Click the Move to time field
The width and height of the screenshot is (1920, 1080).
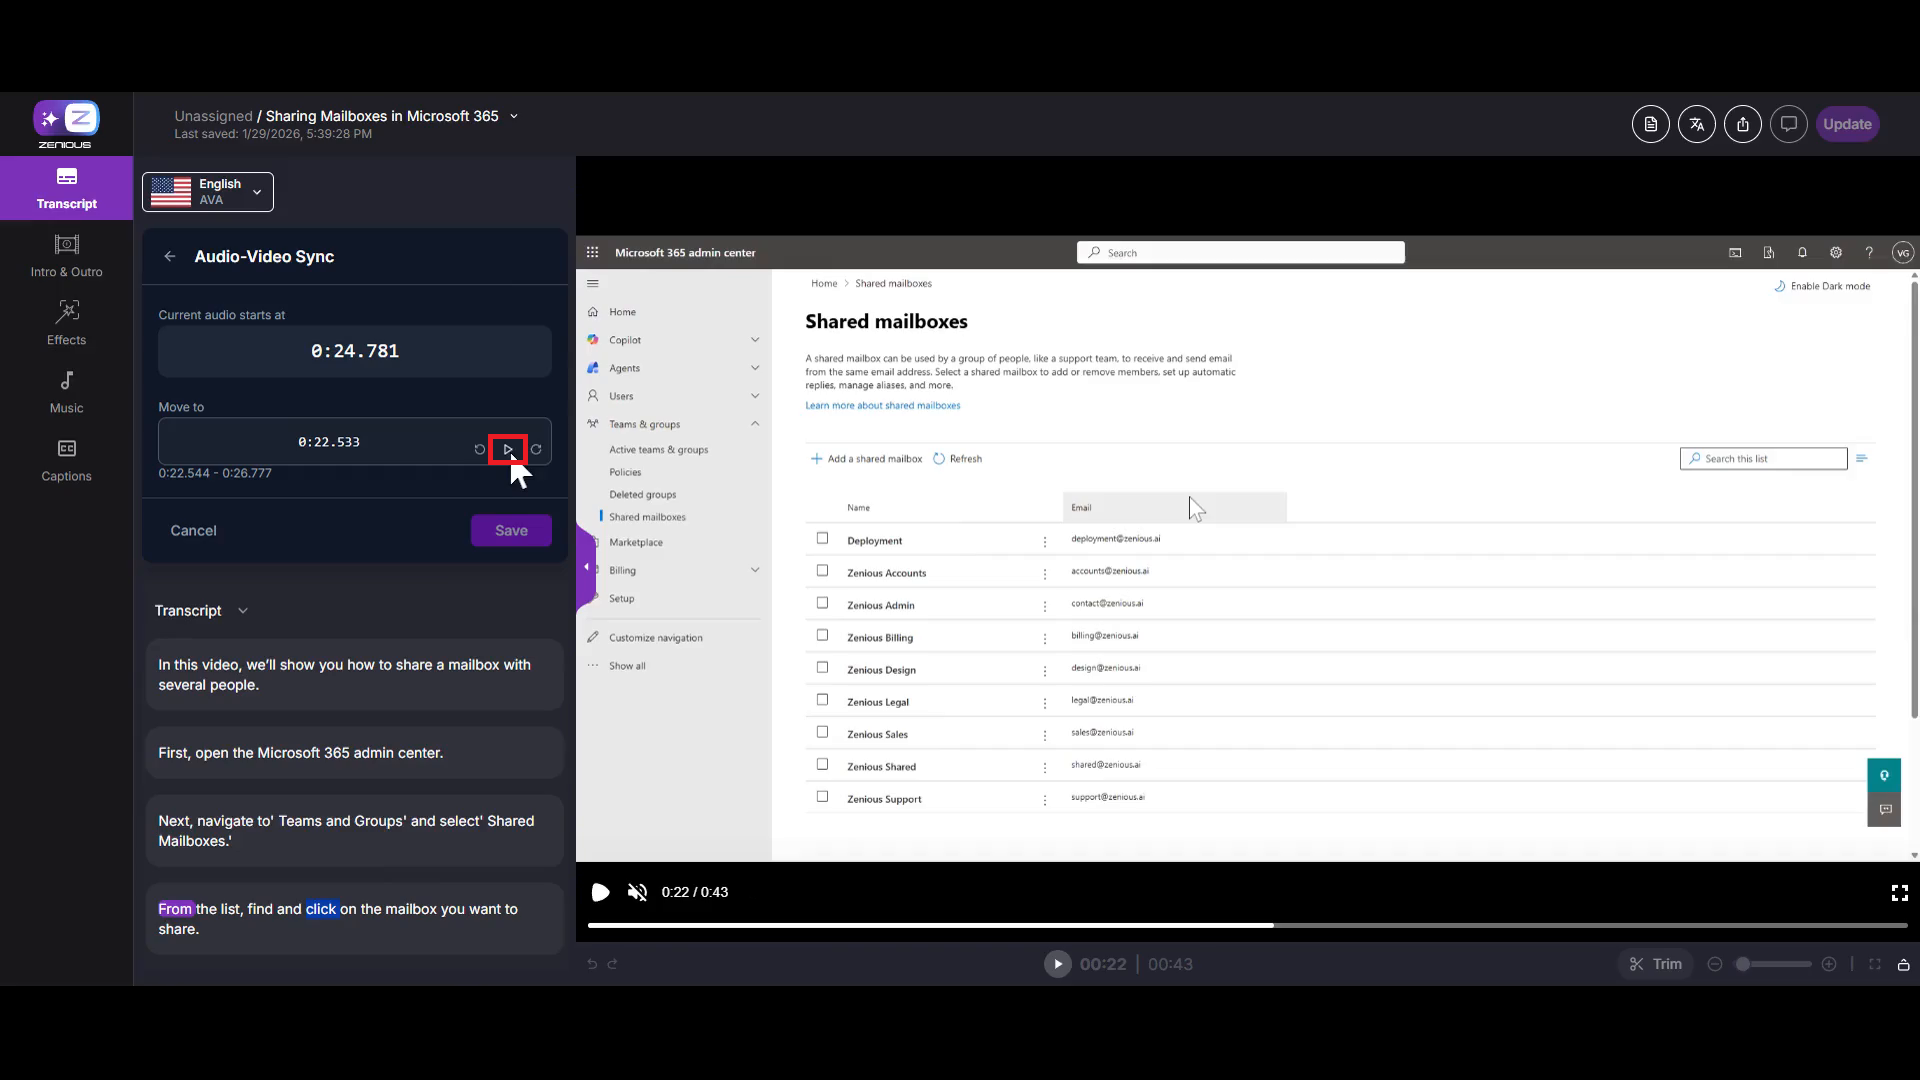pyautogui.click(x=329, y=442)
